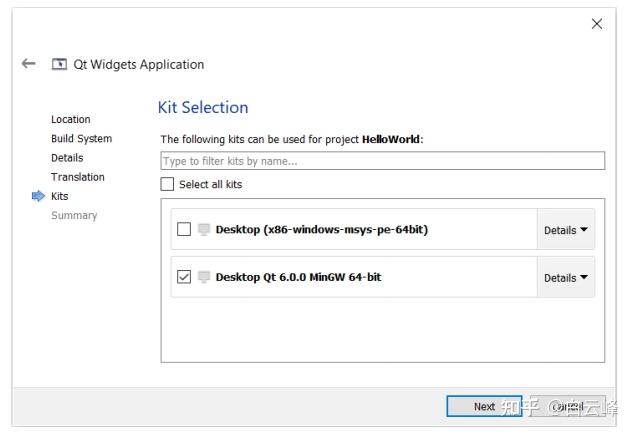The image size is (635, 434).
Task: Select the Details wizard step
Action: [67, 158]
